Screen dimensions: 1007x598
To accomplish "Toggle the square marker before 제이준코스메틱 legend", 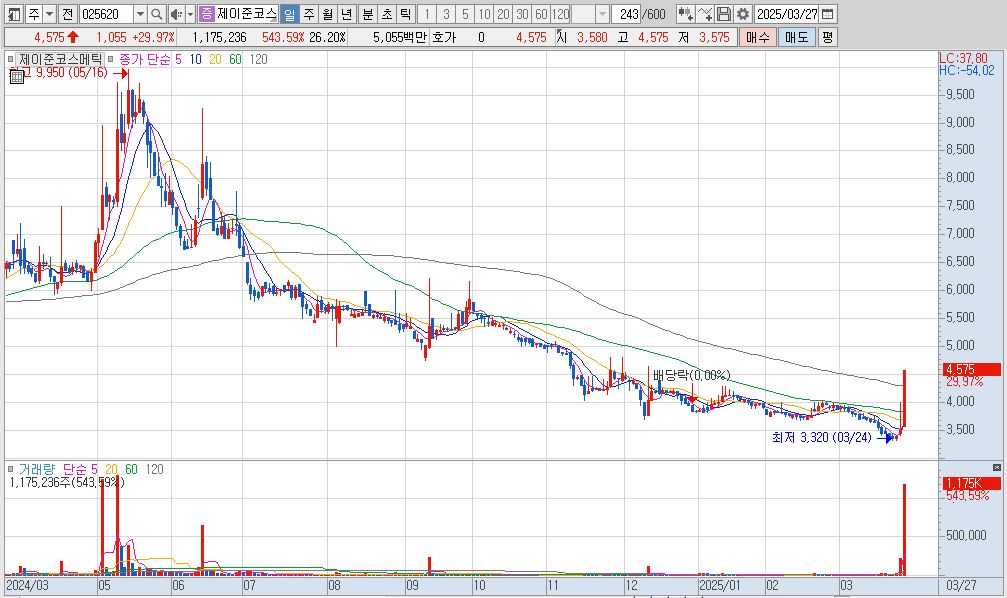I will click(x=10, y=59).
